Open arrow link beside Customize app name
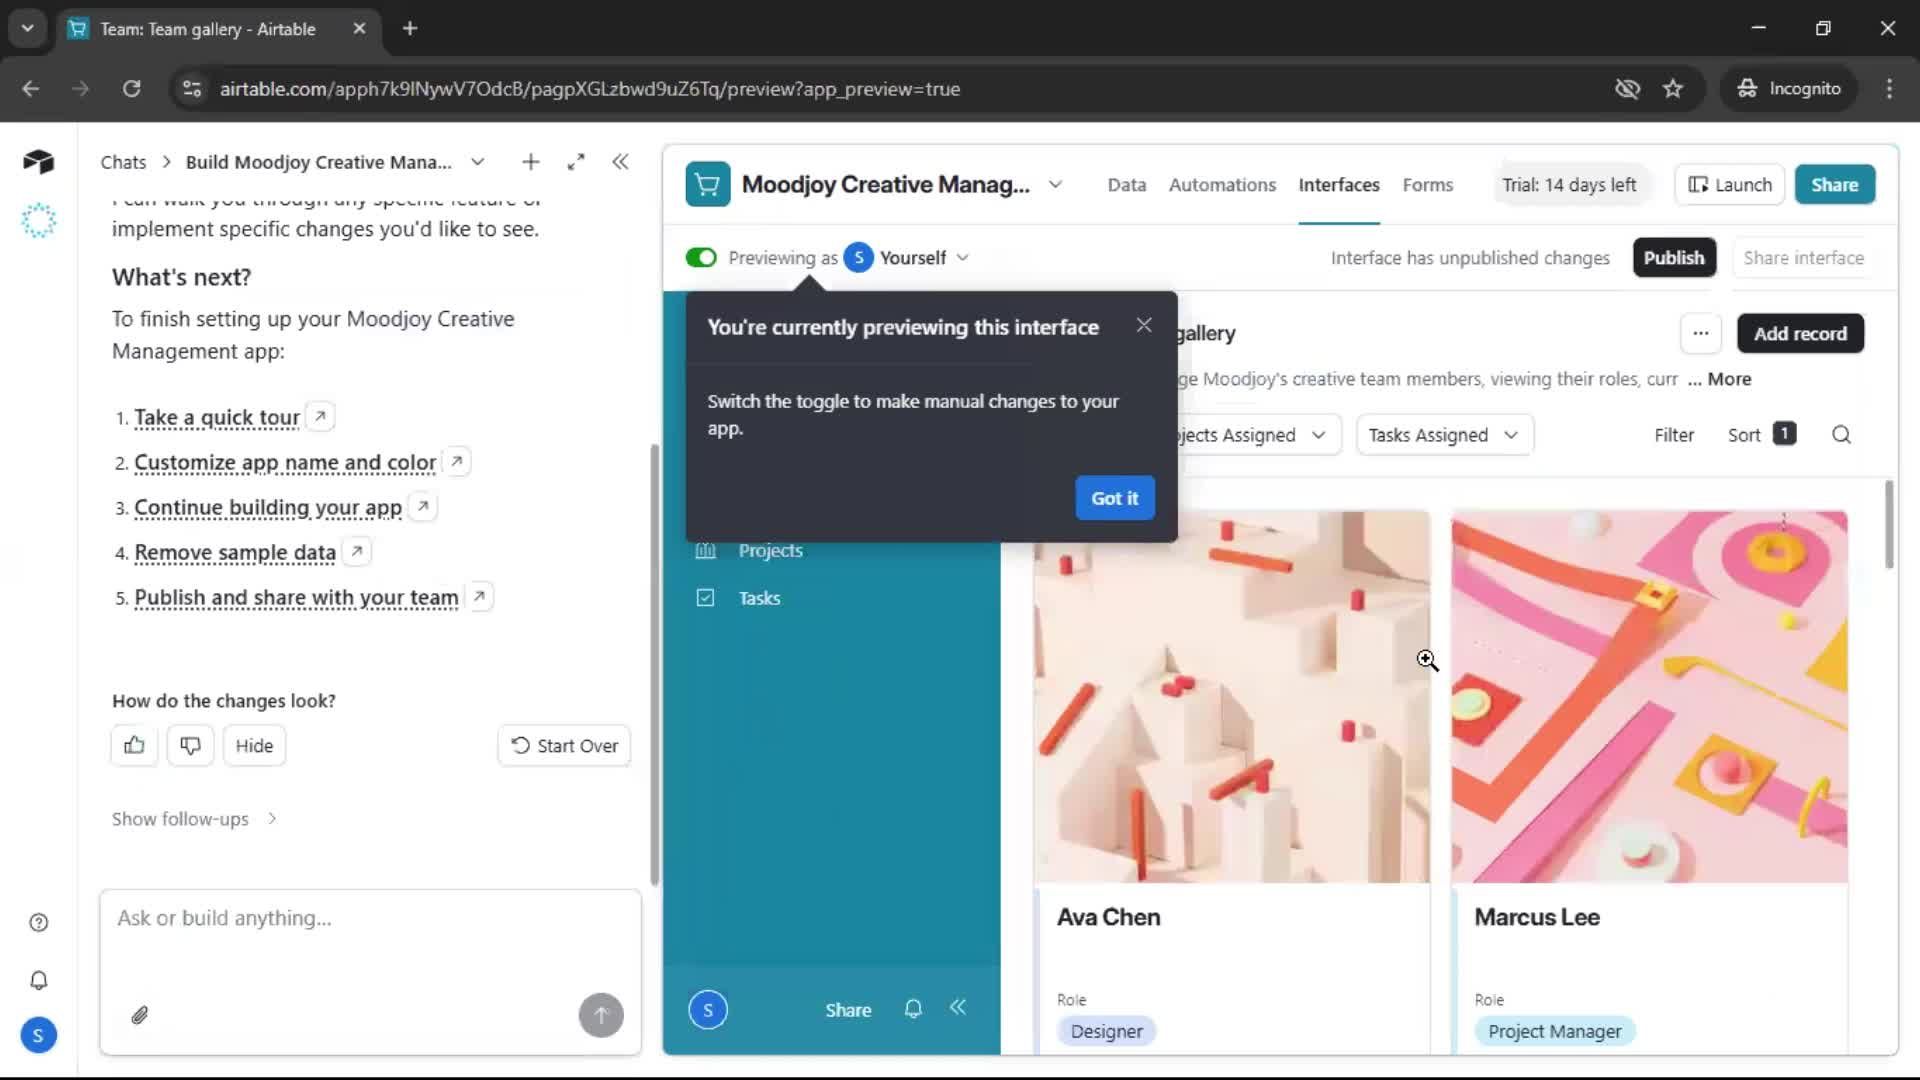 [x=457, y=461]
